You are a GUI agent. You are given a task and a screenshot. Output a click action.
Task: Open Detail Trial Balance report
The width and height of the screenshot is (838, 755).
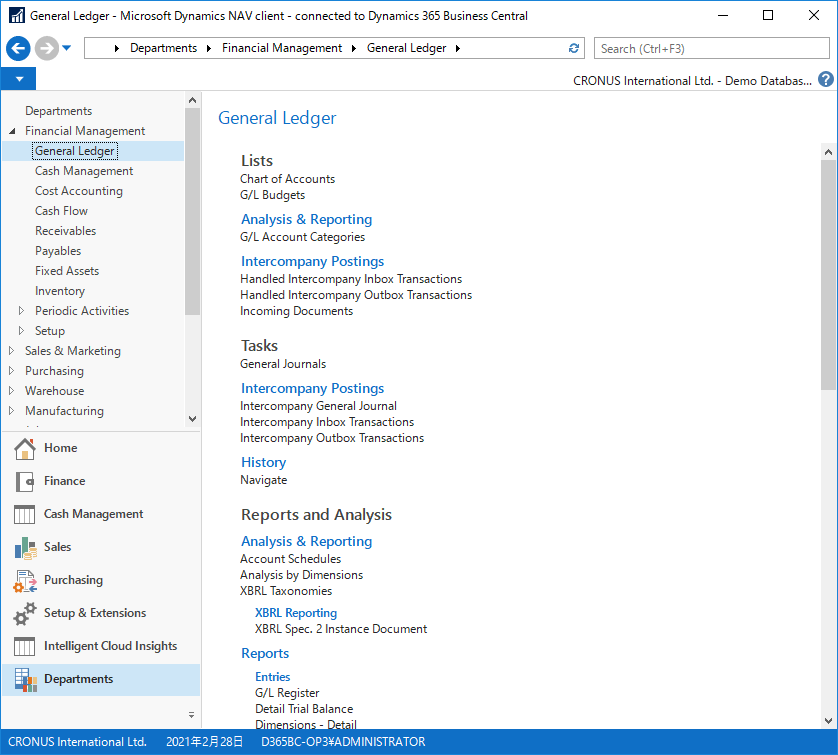point(304,709)
